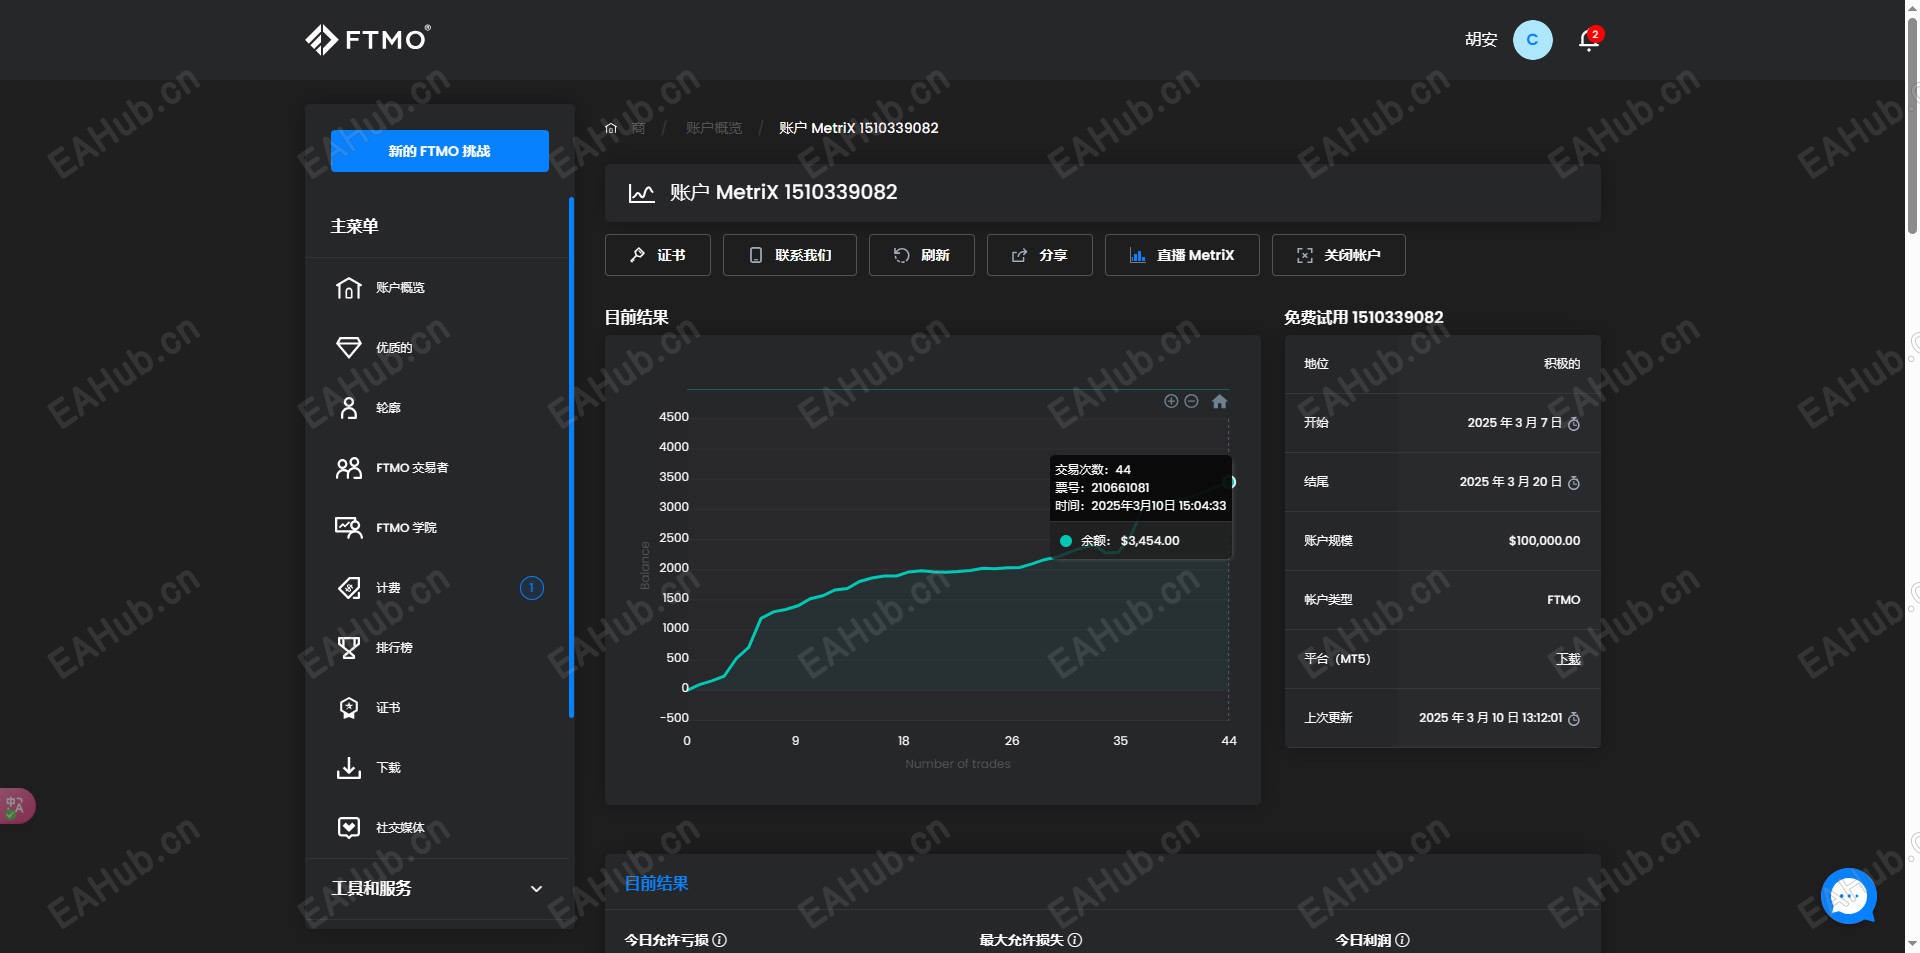Click the diamond icon for 优质的
The image size is (1920, 953).
click(x=349, y=347)
